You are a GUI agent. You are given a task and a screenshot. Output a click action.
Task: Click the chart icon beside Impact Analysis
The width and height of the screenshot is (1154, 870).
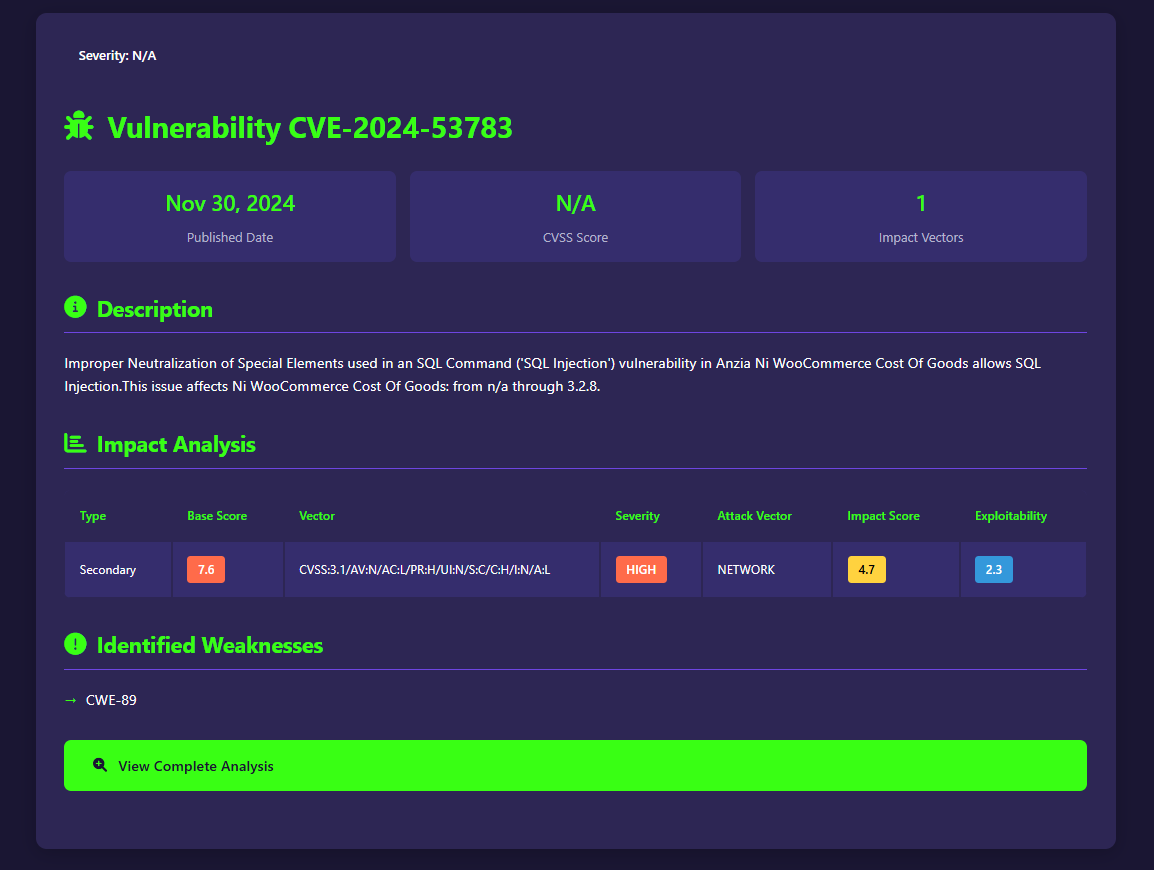coord(75,443)
